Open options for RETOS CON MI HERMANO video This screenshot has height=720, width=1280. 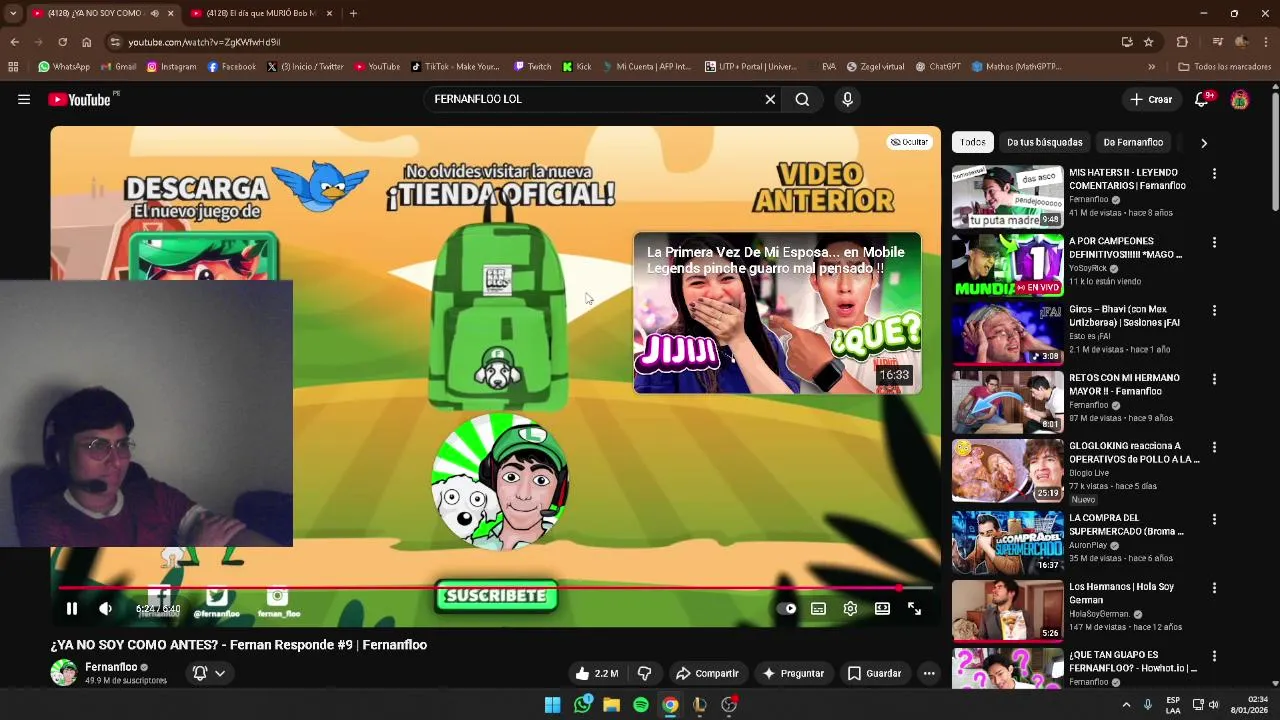[1214, 379]
